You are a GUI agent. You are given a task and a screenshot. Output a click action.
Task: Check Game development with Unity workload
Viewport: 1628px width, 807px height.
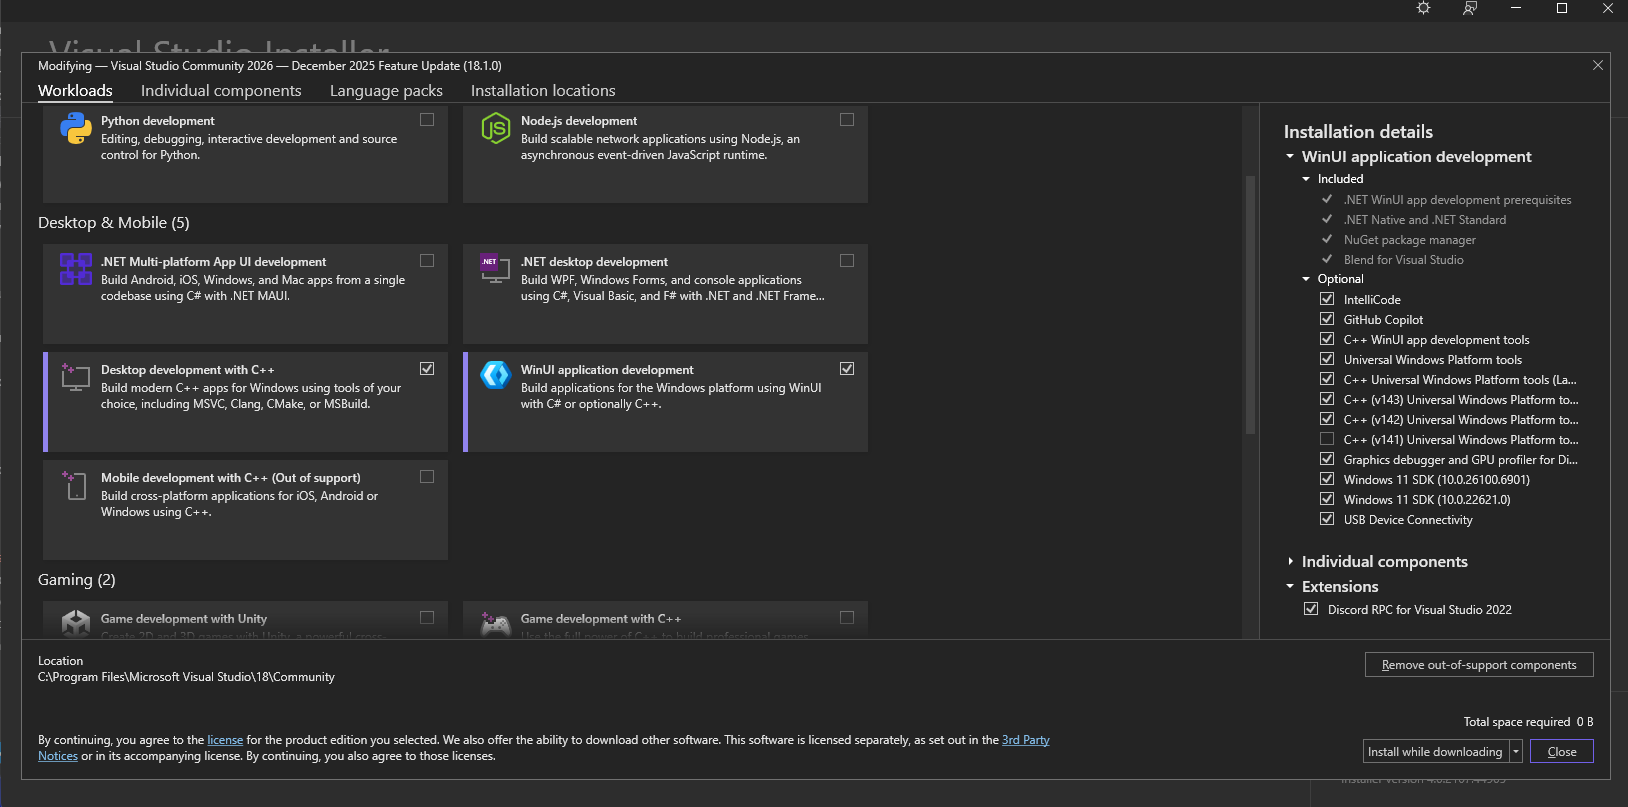point(427,618)
